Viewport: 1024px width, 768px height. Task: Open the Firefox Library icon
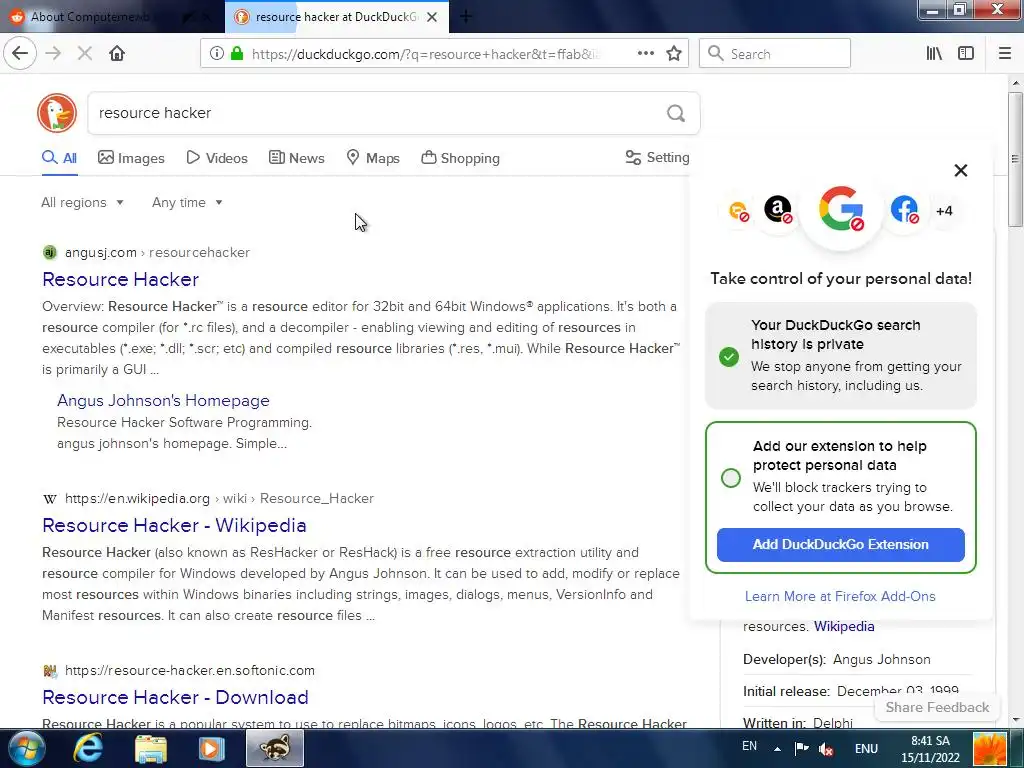[x=934, y=54]
